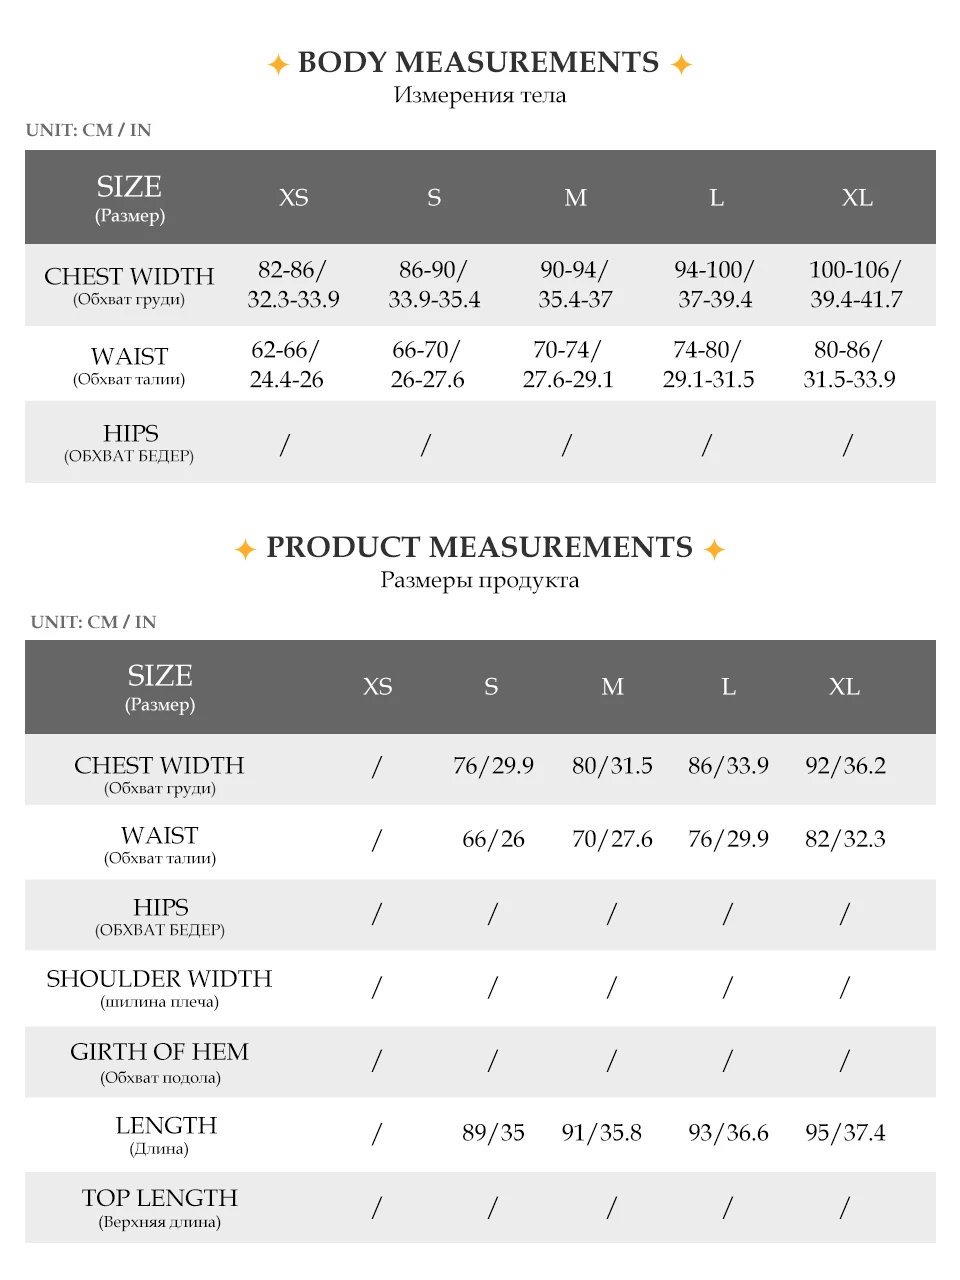Click the Измерения тела subtitle
The width and height of the screenshot is (960, 1280).
pos(480,96)
